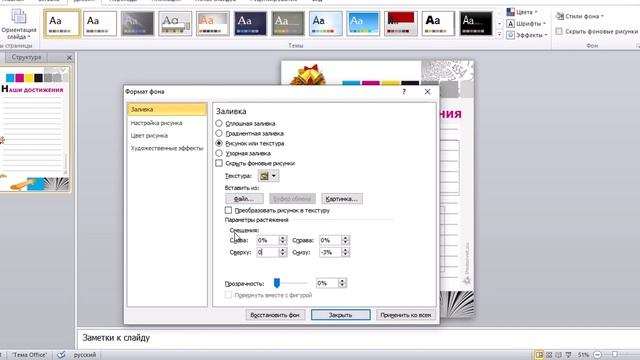The width and height of the screenshot is (640, 360).
Task: Open the Шрифты theme fonts dropdown
Action: 526,24
